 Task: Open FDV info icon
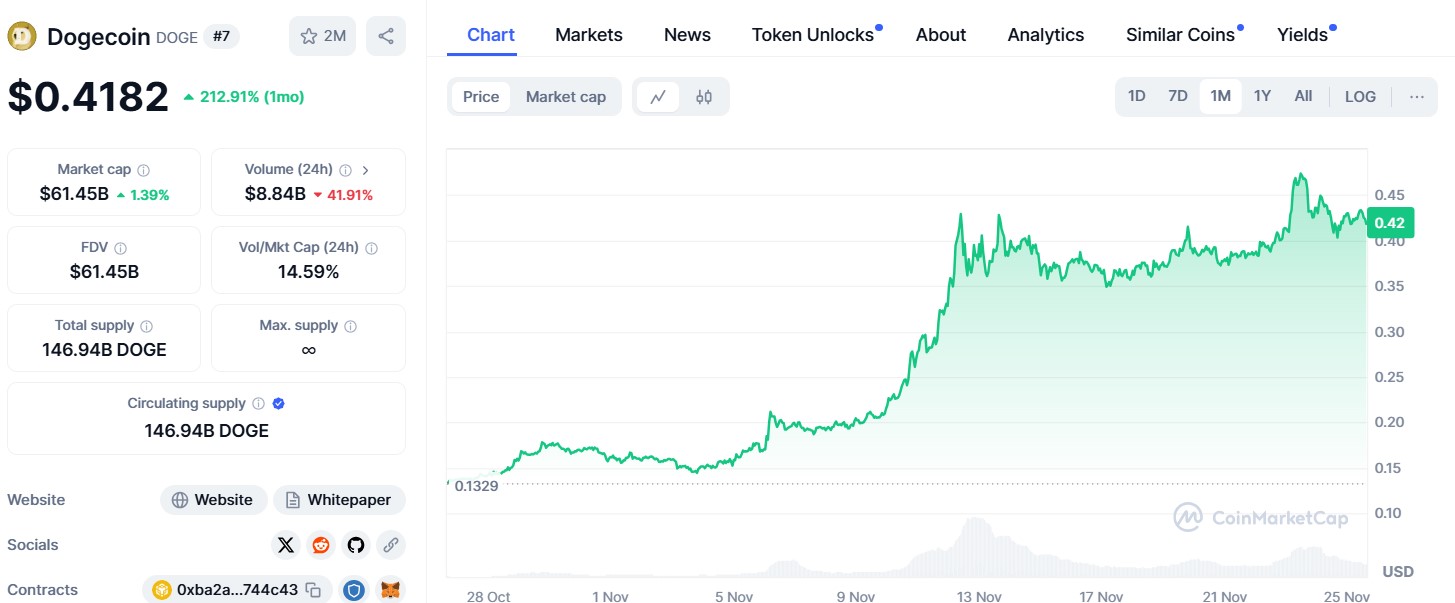121,248
